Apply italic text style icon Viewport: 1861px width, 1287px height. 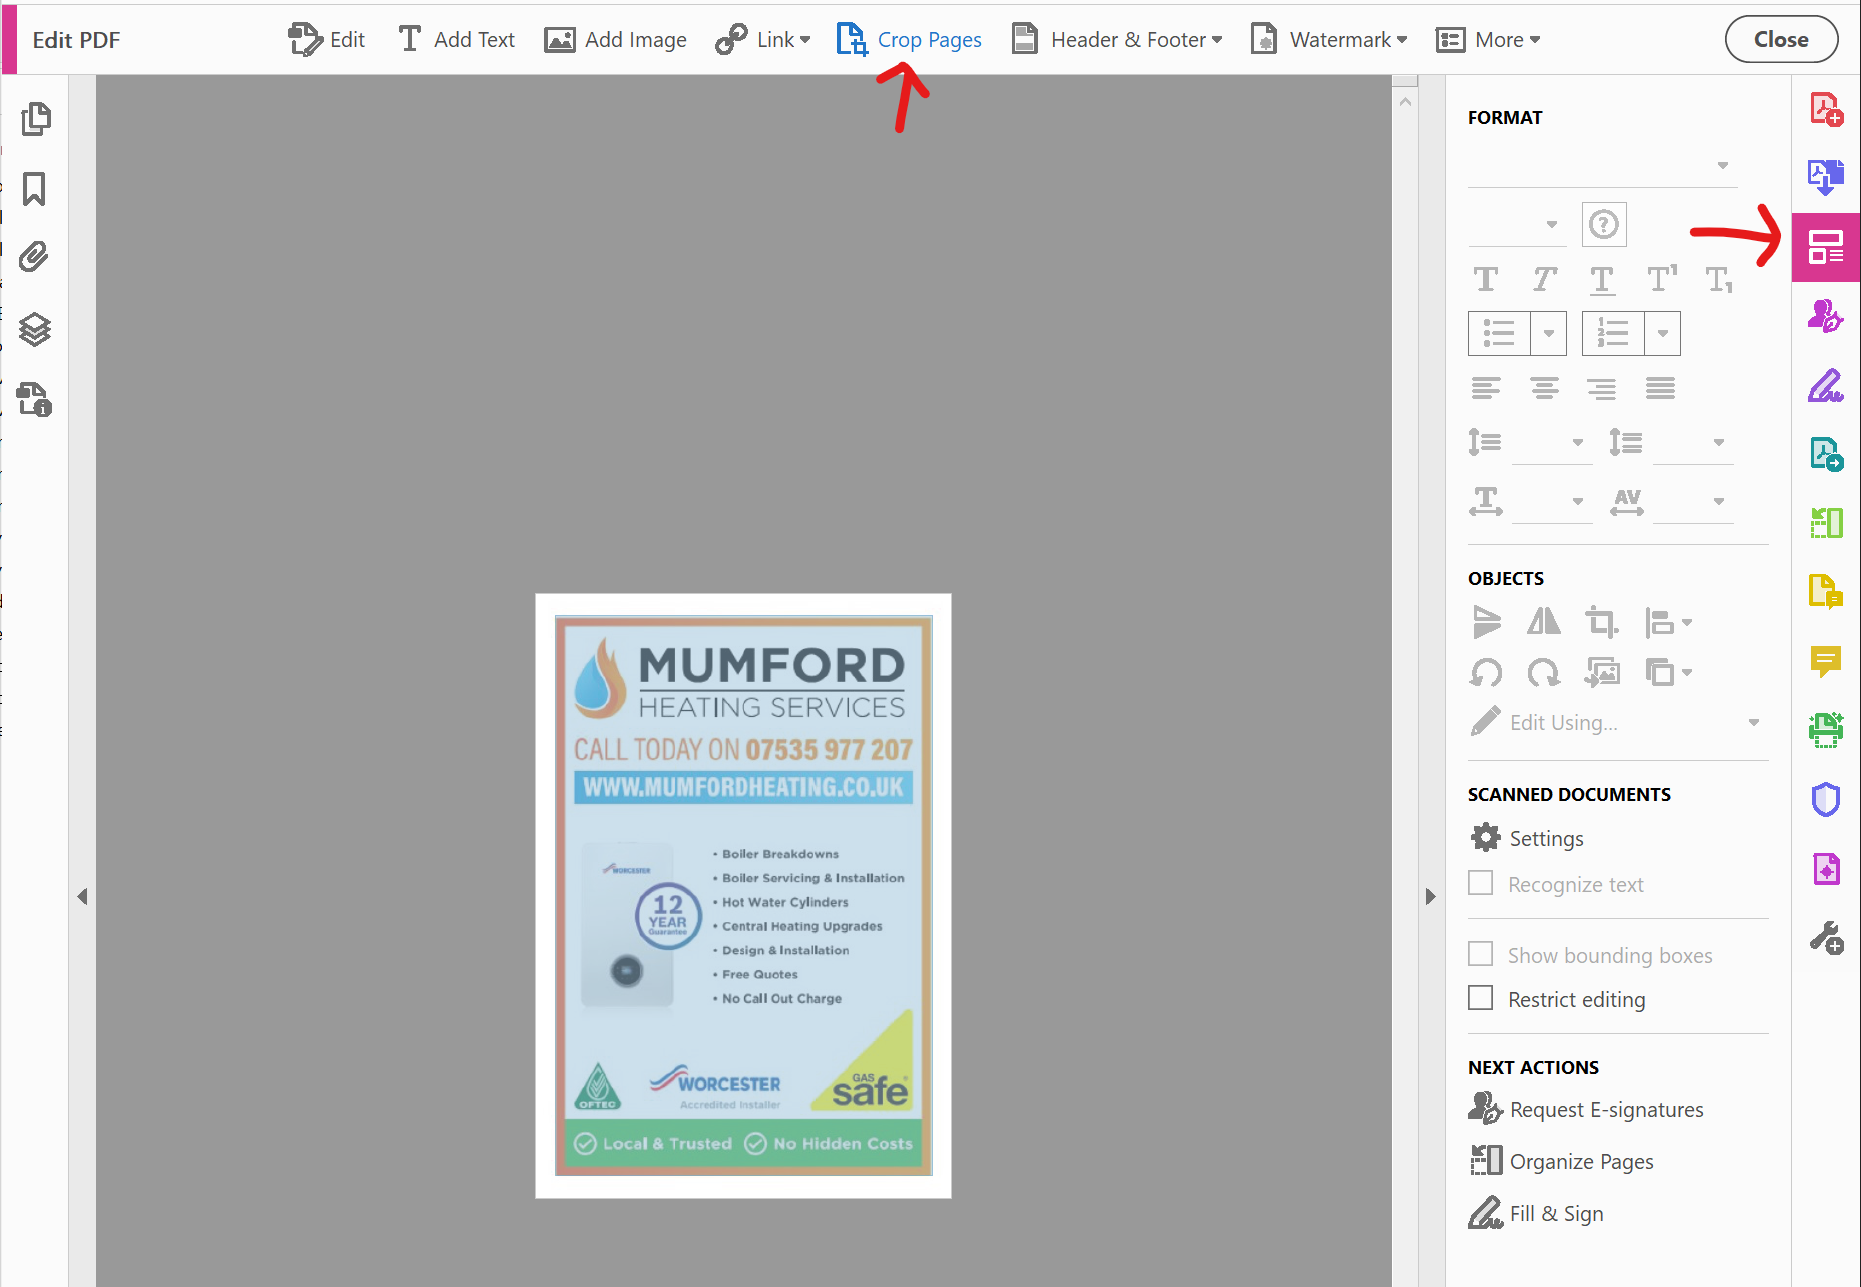click(x=1545, y=279)
